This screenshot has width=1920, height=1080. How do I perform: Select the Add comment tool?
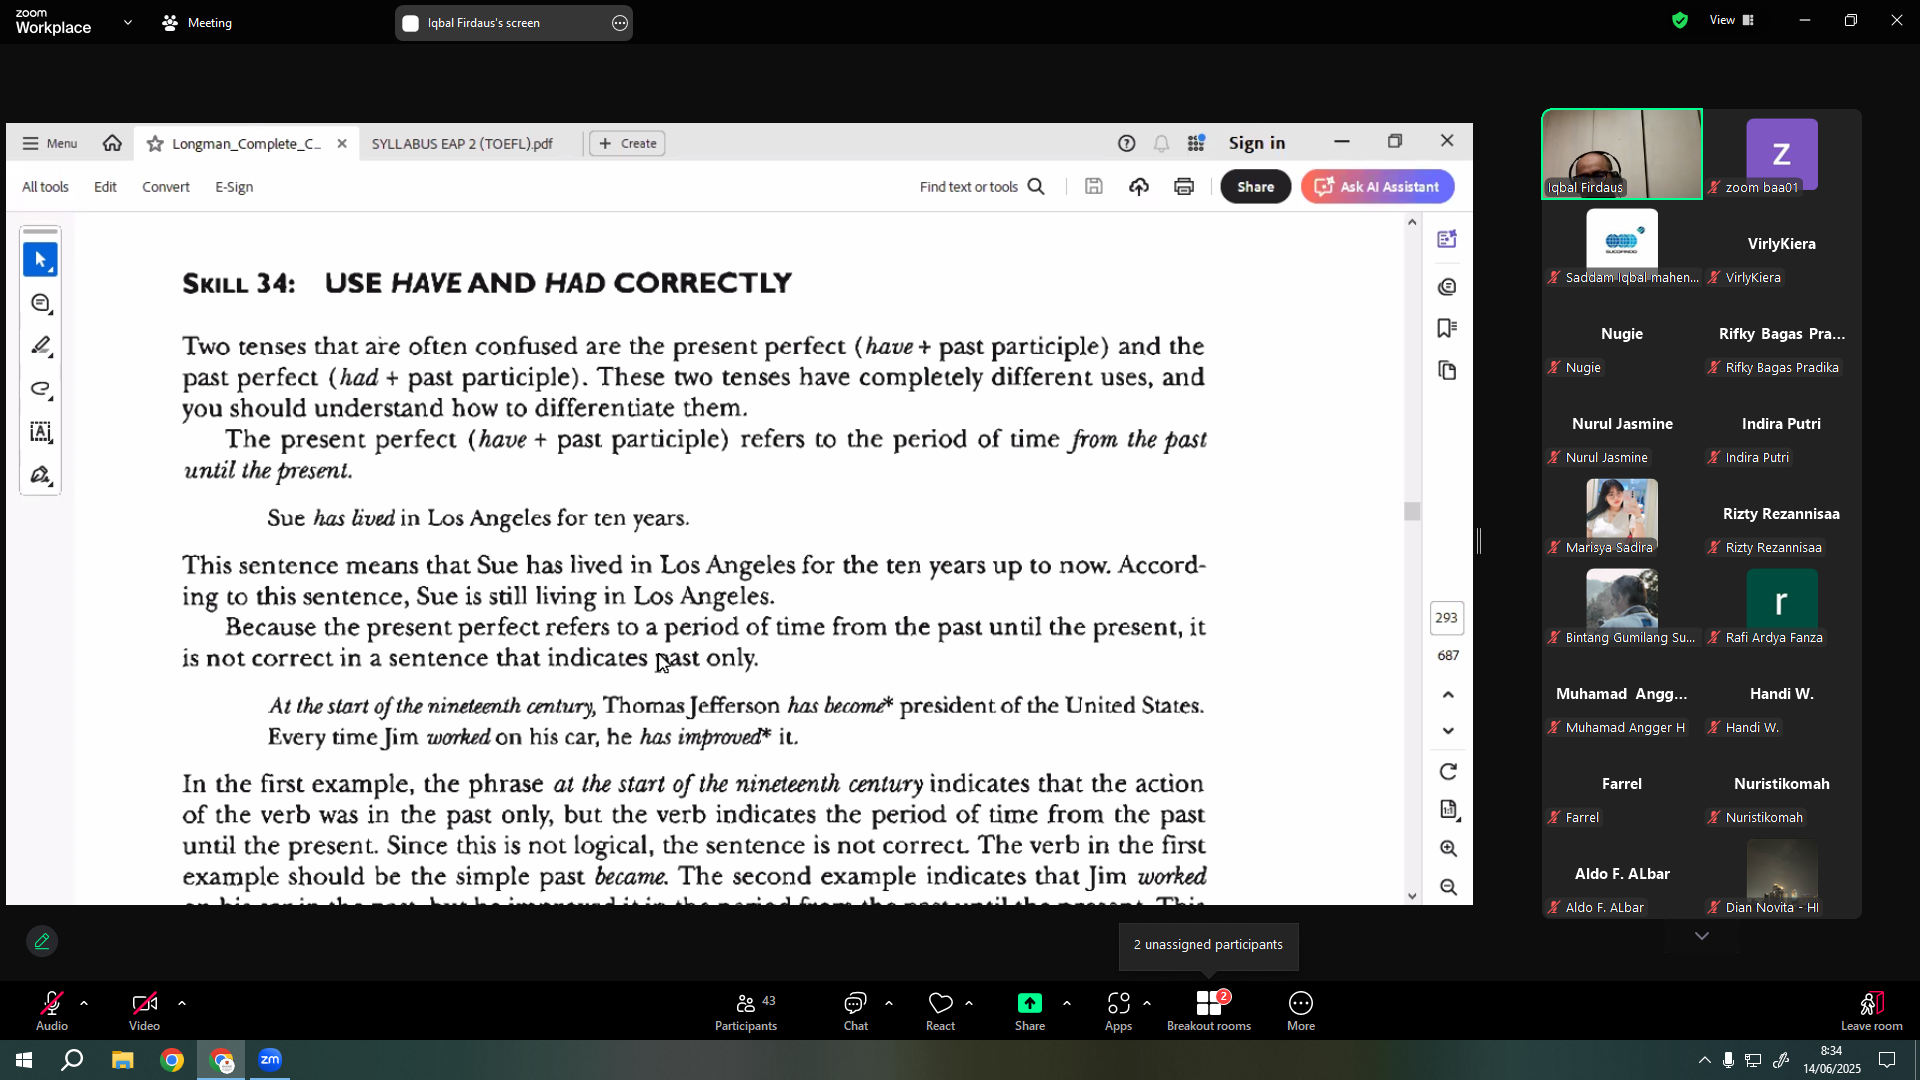40,303
